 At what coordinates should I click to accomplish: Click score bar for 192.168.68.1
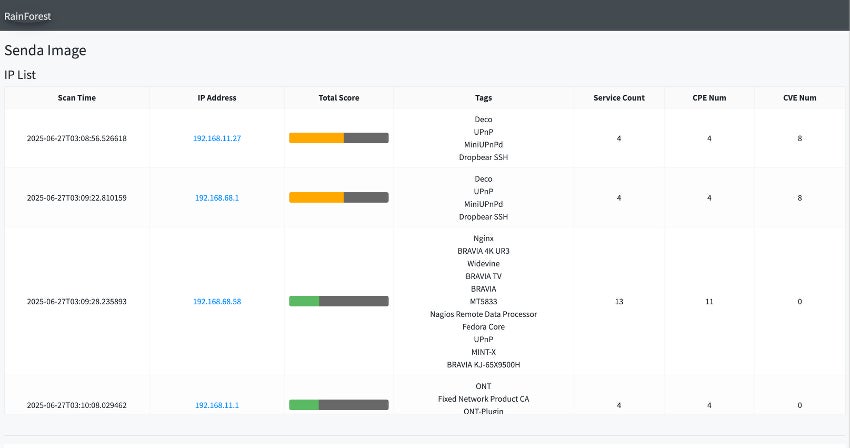[x=339, y=198]
